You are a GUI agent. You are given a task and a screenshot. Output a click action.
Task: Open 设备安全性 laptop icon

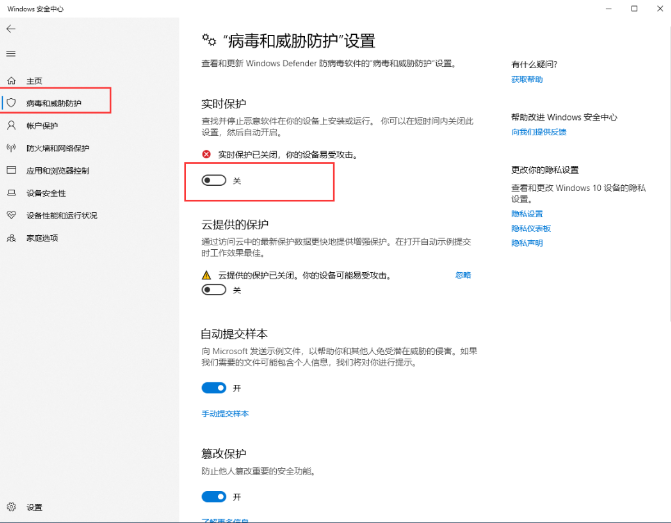click(12, 193)
